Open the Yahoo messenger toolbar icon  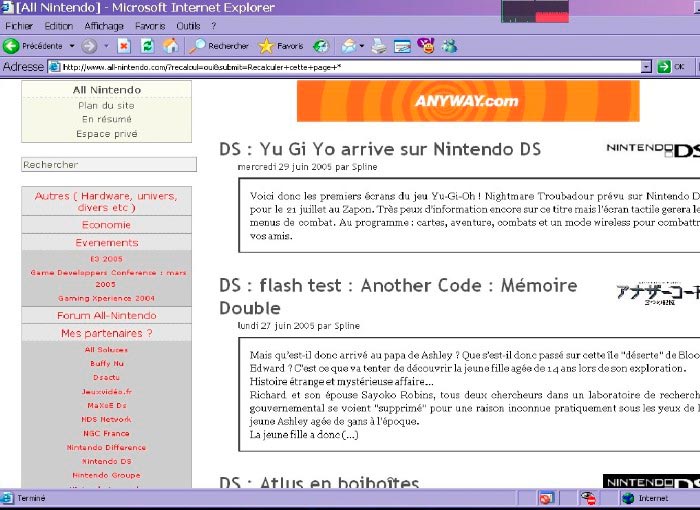click(426, 46)
